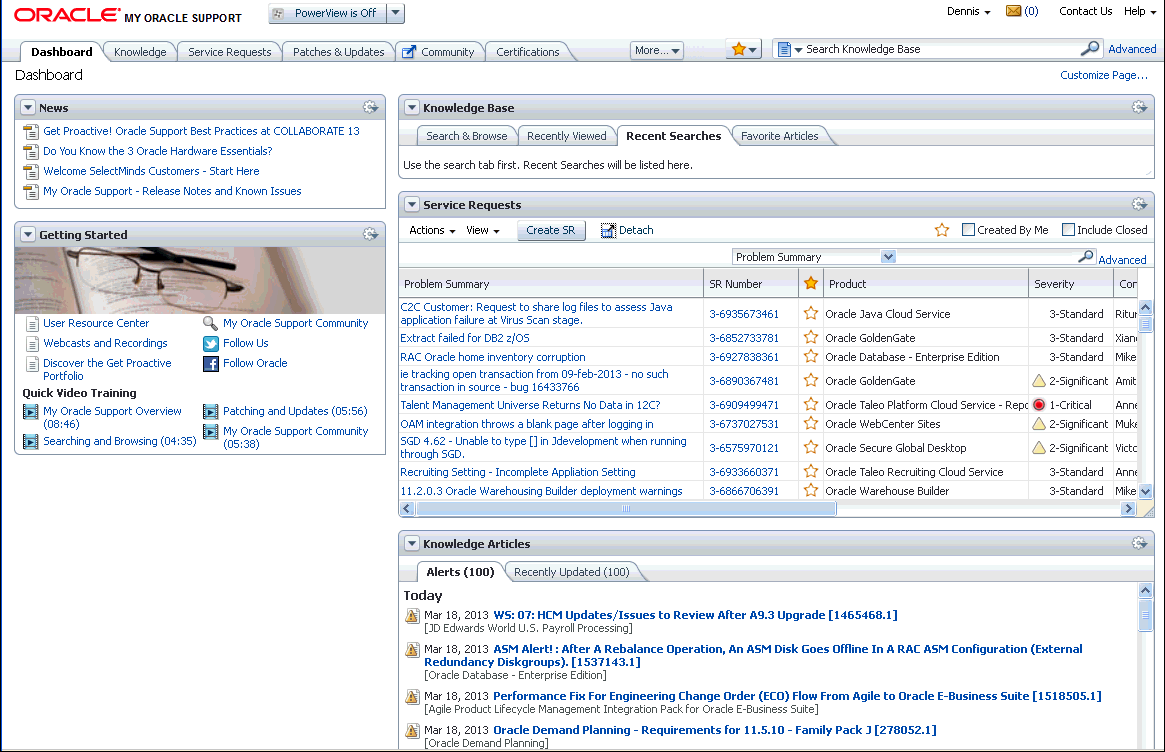Screen dimensions: 1165x752
Task: Click My Oracle Support Community magnifier icon
Action: click(x=210, y=323)
